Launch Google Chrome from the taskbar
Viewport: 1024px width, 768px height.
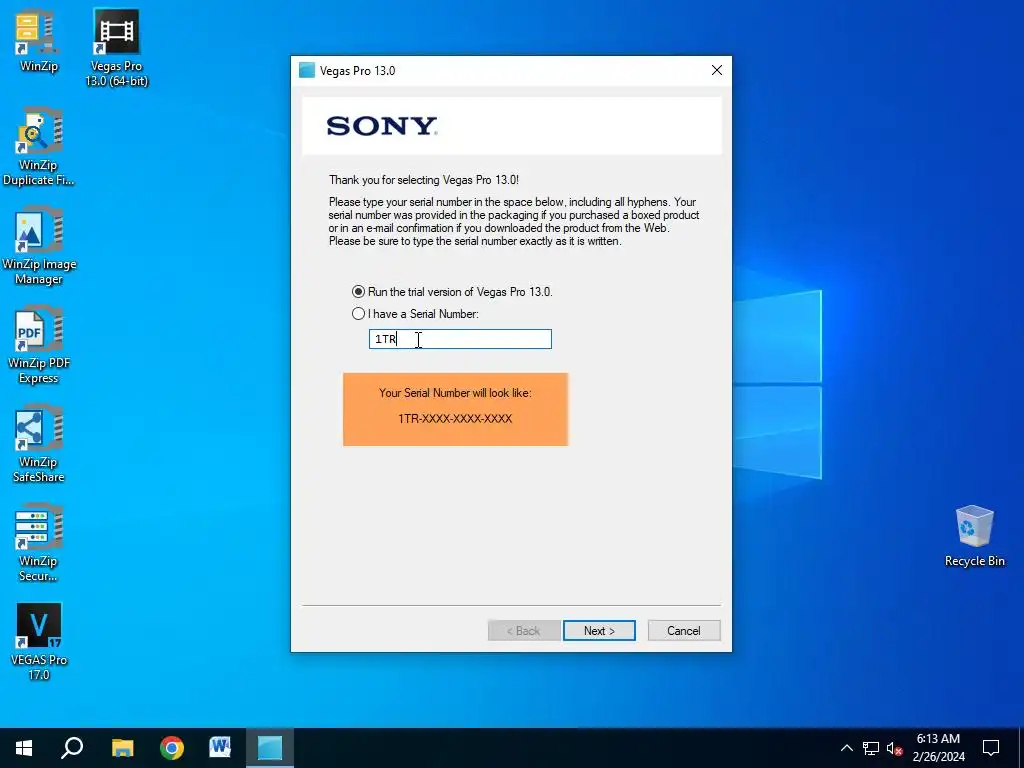pos(172,748)
